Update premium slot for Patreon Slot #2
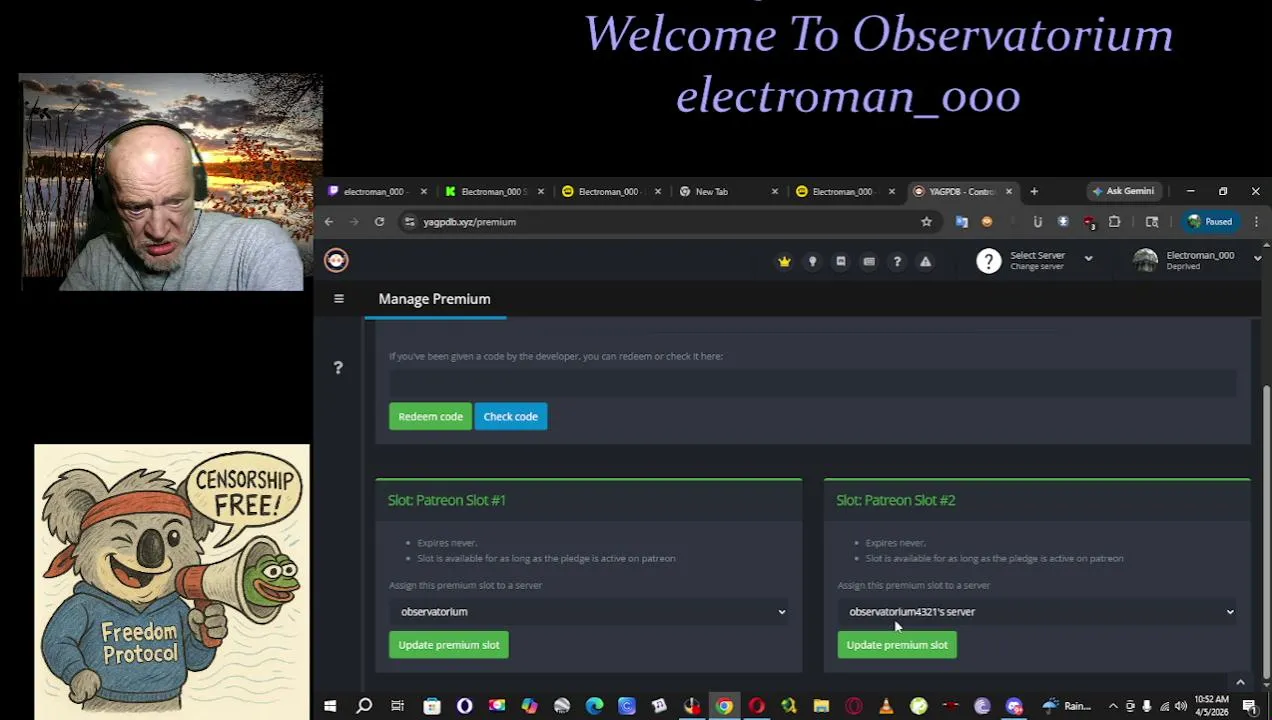Image resolution: width=1272 pixels, height=720 pixels. [897, 645]
